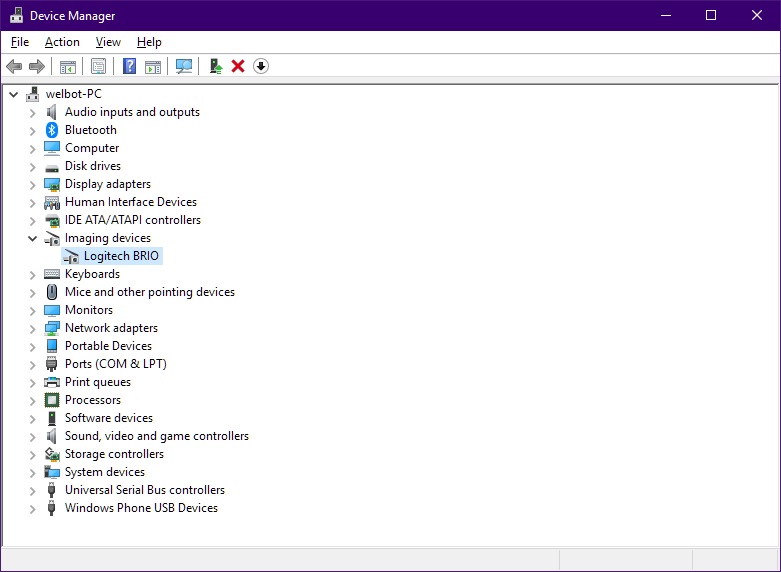Select the Keyboards label
The image size is (781, 572).
pos(92,274)
